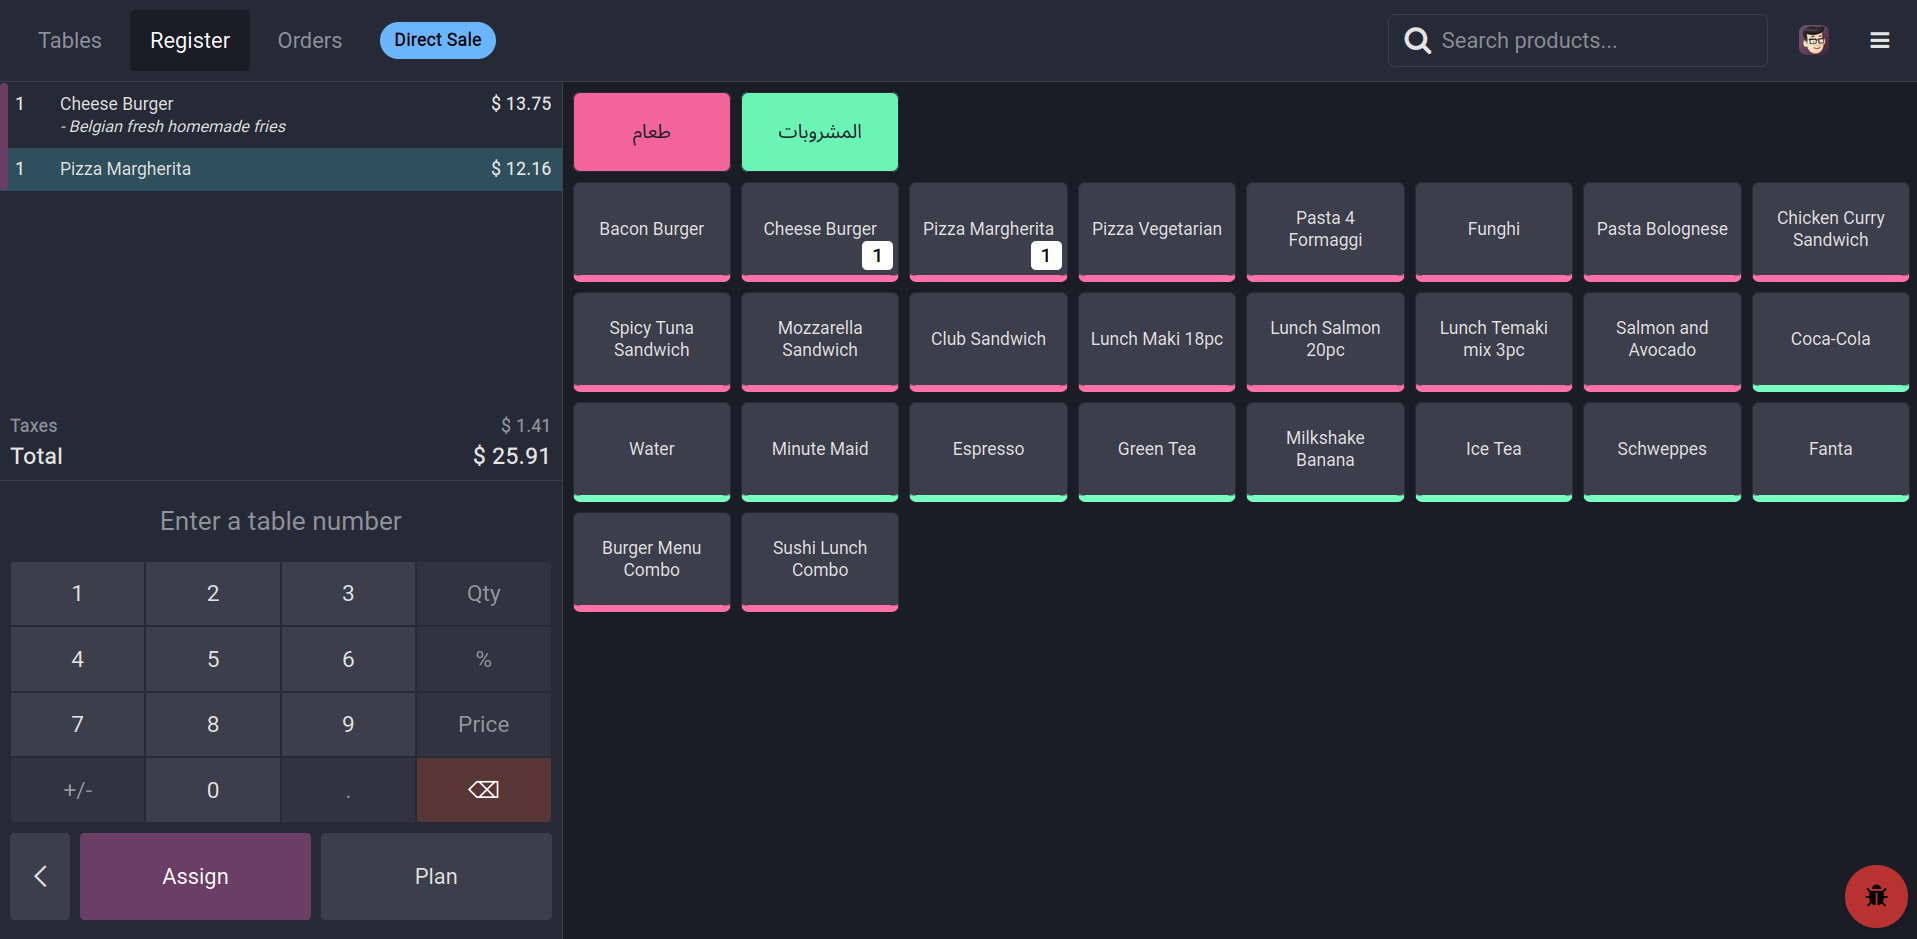Screen dimensions: 1917x939
Task: Open the hamburger menu
Action: pyautogui.click(x=1879, y=40)
